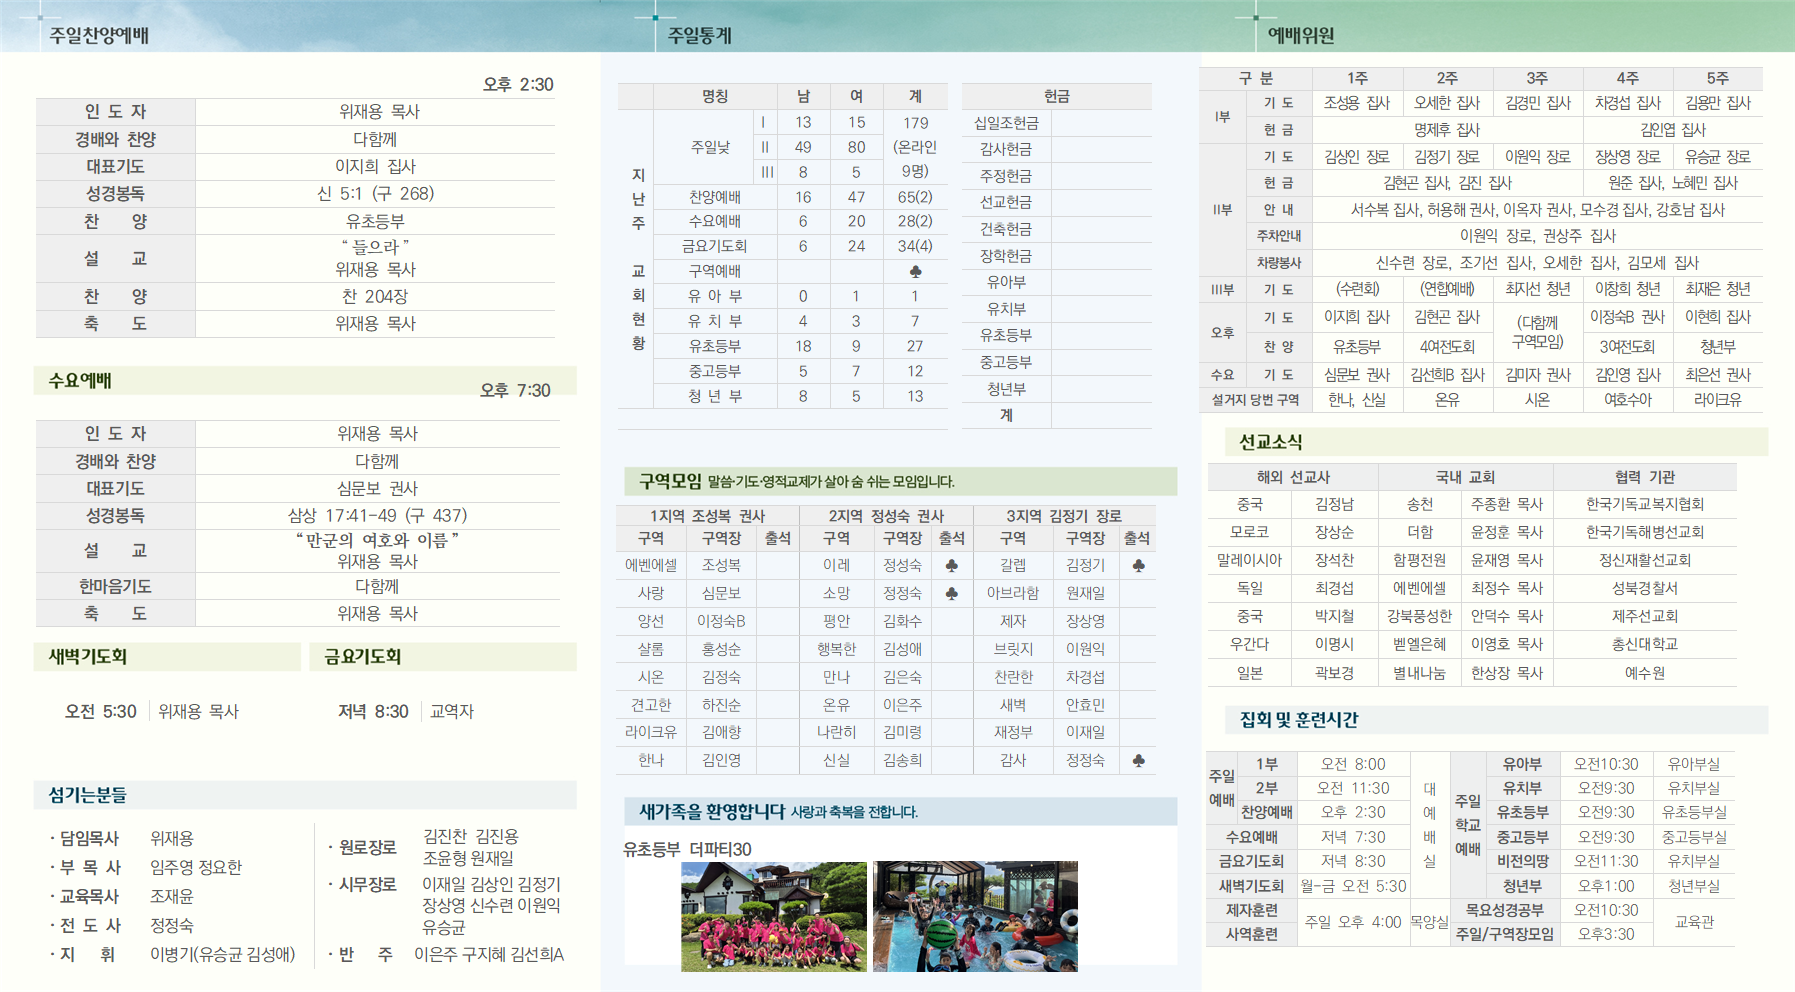This screenshot has width=1795, height=992.
Task: Click the club mark in the 소망 district row
Action: pyautogui.click(x=951, y=594)
